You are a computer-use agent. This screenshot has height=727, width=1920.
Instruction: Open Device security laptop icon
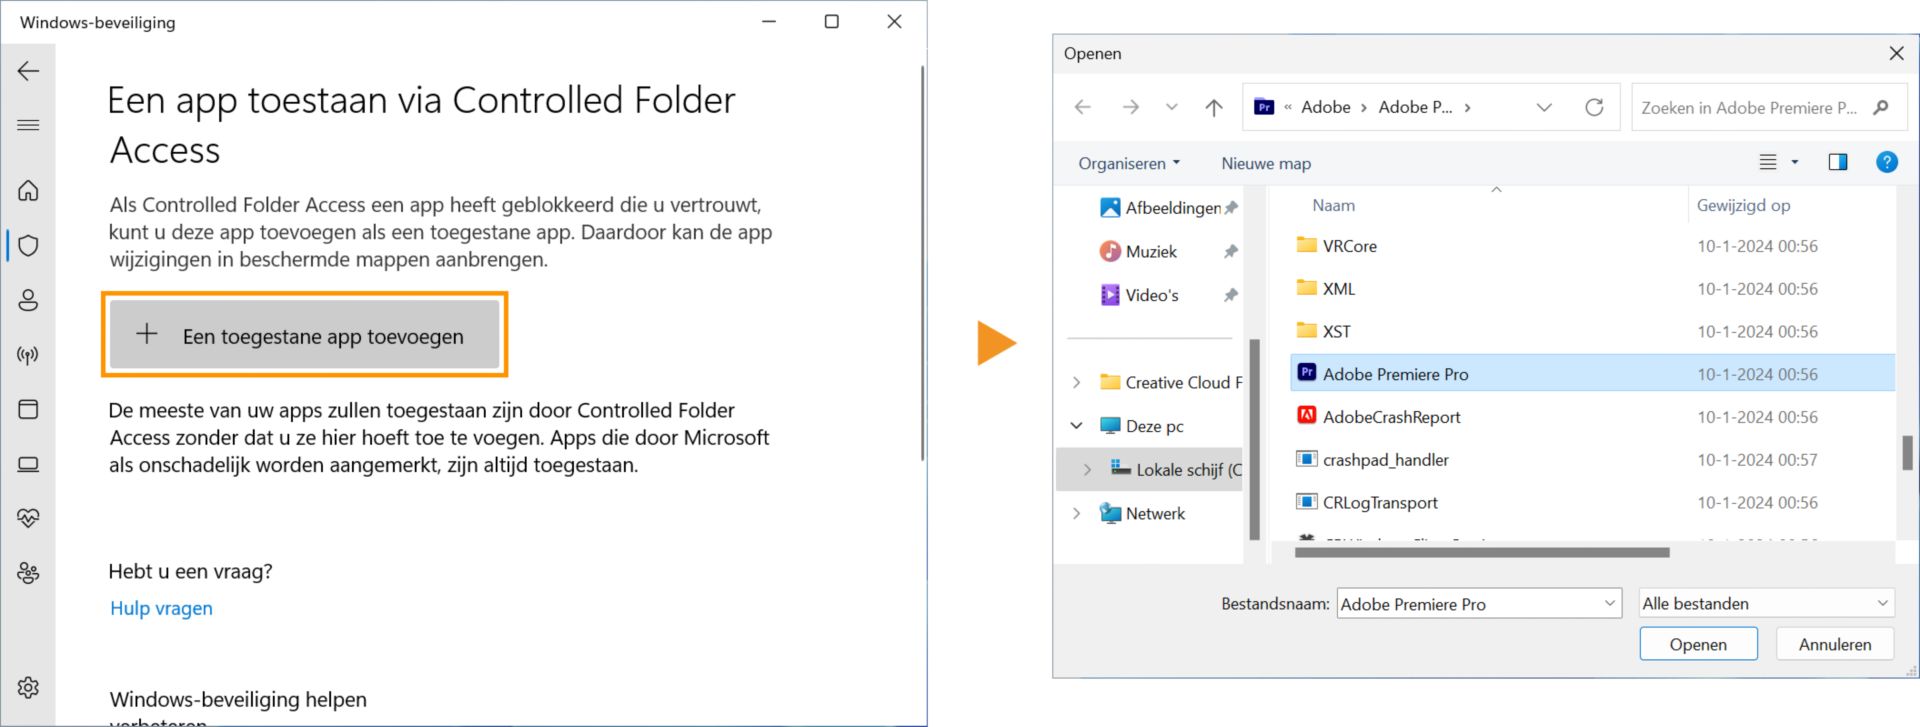pyautogui.click(x=28, y=464)
